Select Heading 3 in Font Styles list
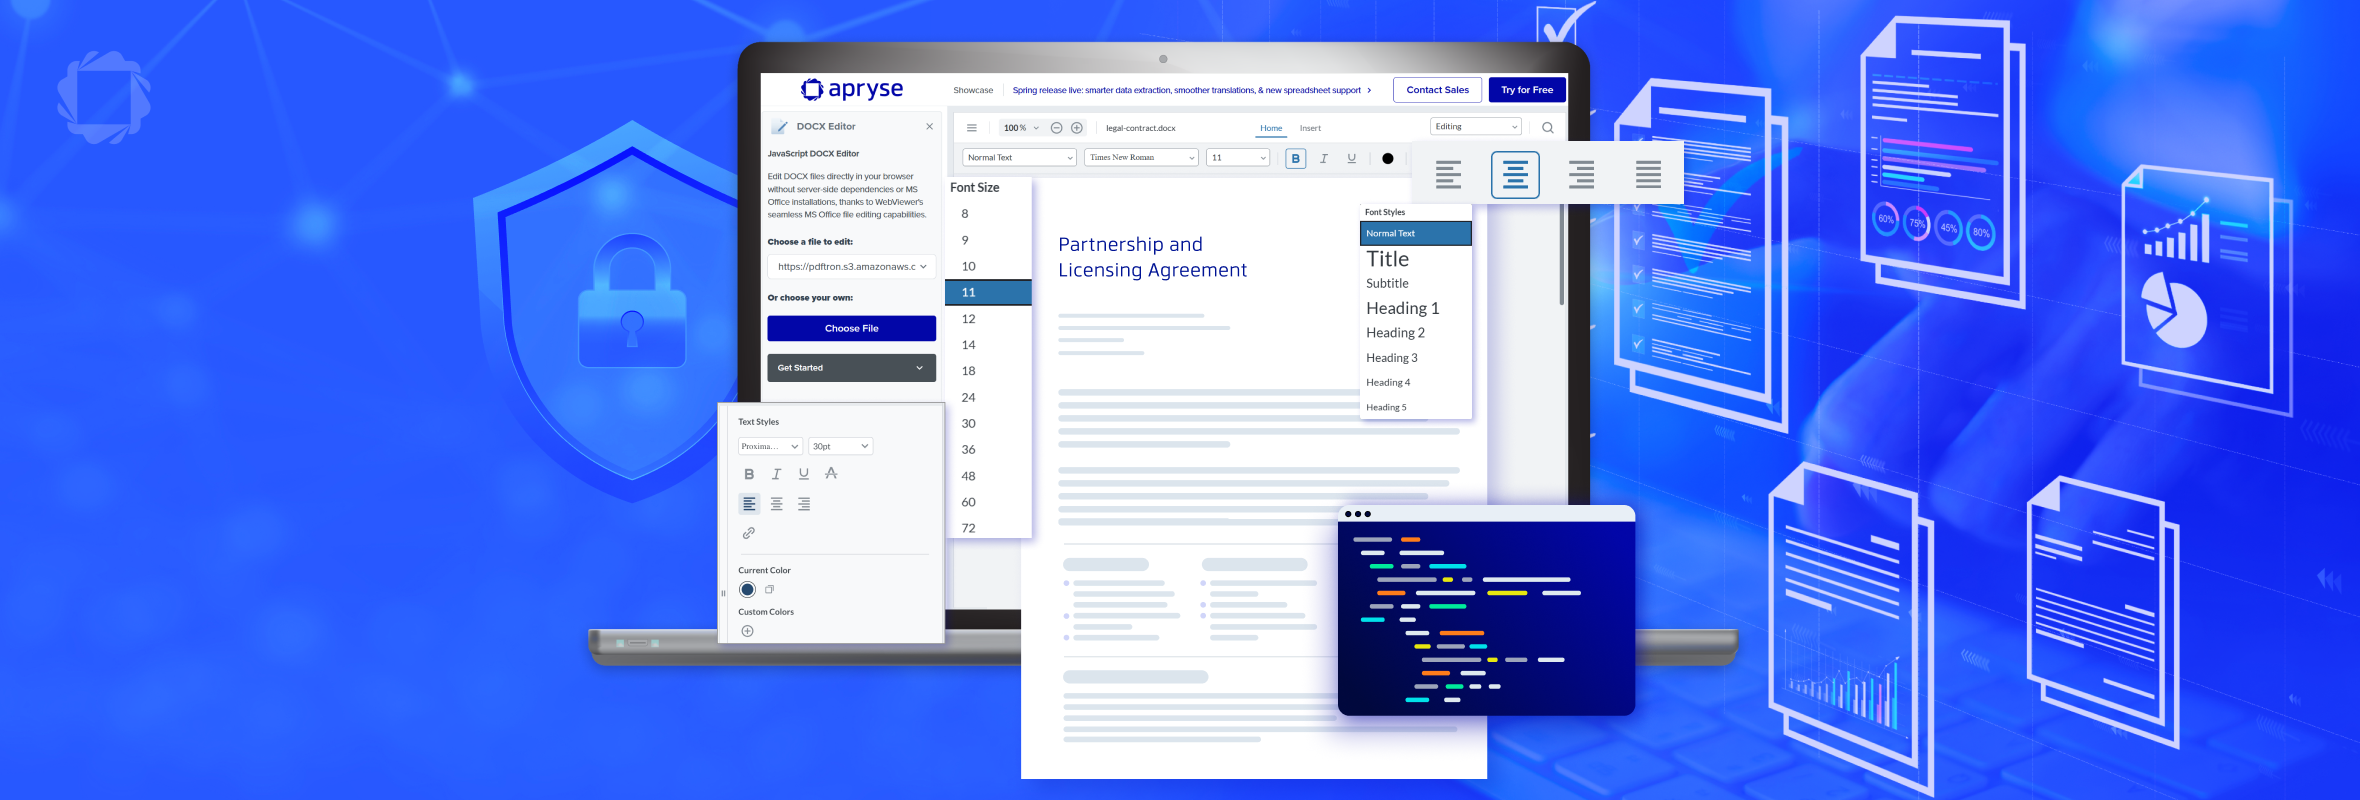 (x=1392, y=358)
